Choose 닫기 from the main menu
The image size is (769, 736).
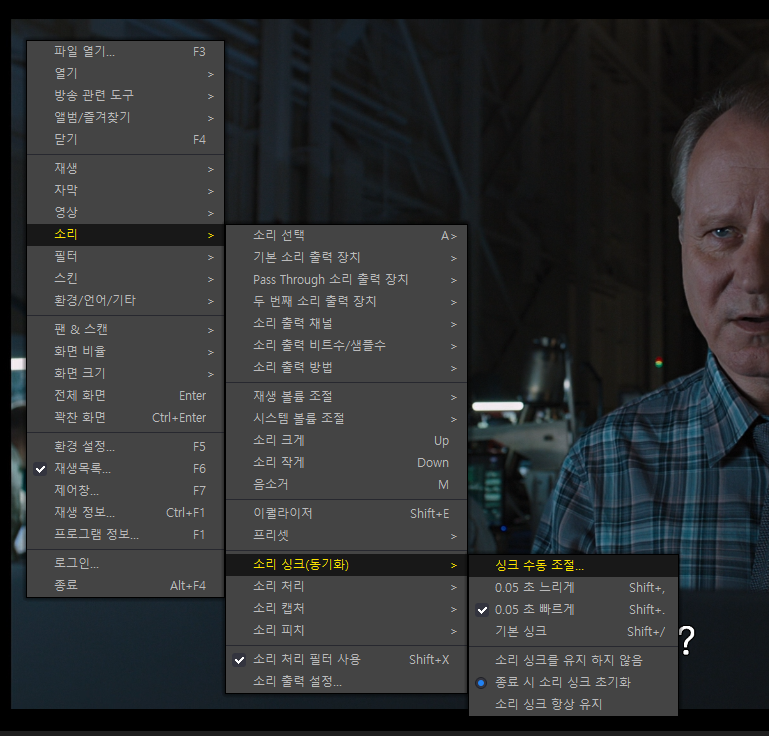point(126,140)
